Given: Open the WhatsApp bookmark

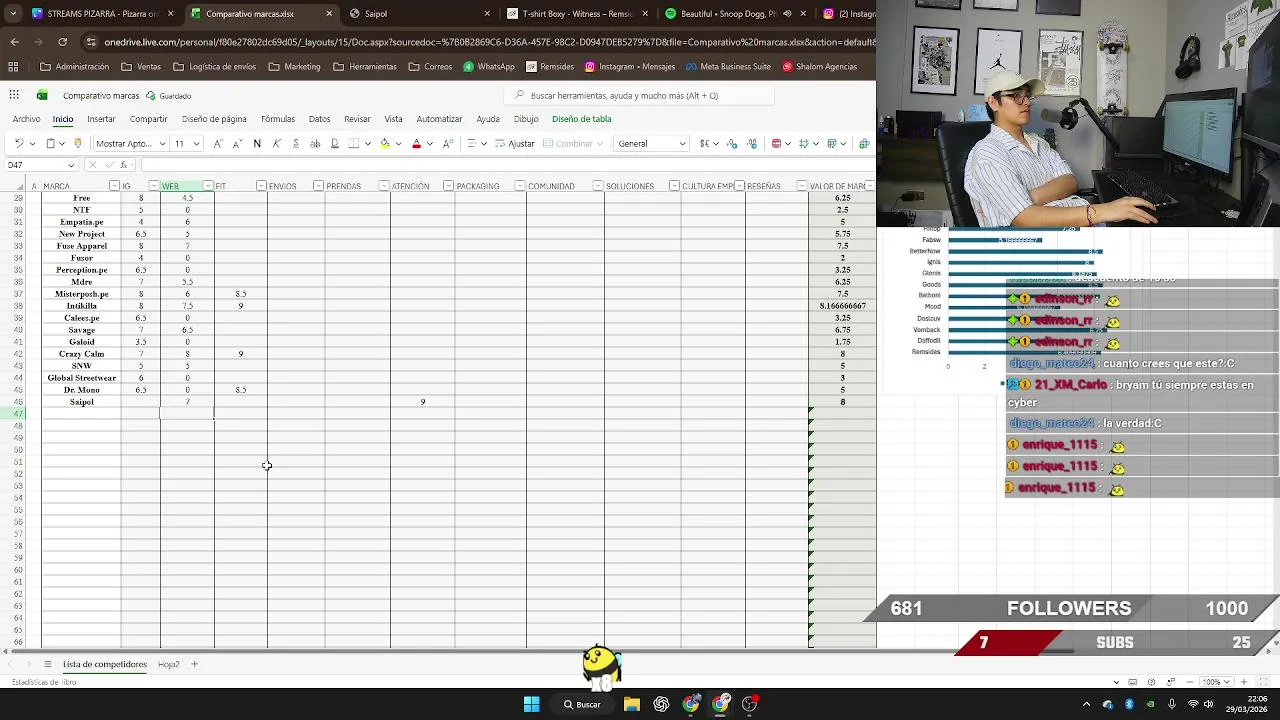Looking at the screenshot, I should (489, 67).
